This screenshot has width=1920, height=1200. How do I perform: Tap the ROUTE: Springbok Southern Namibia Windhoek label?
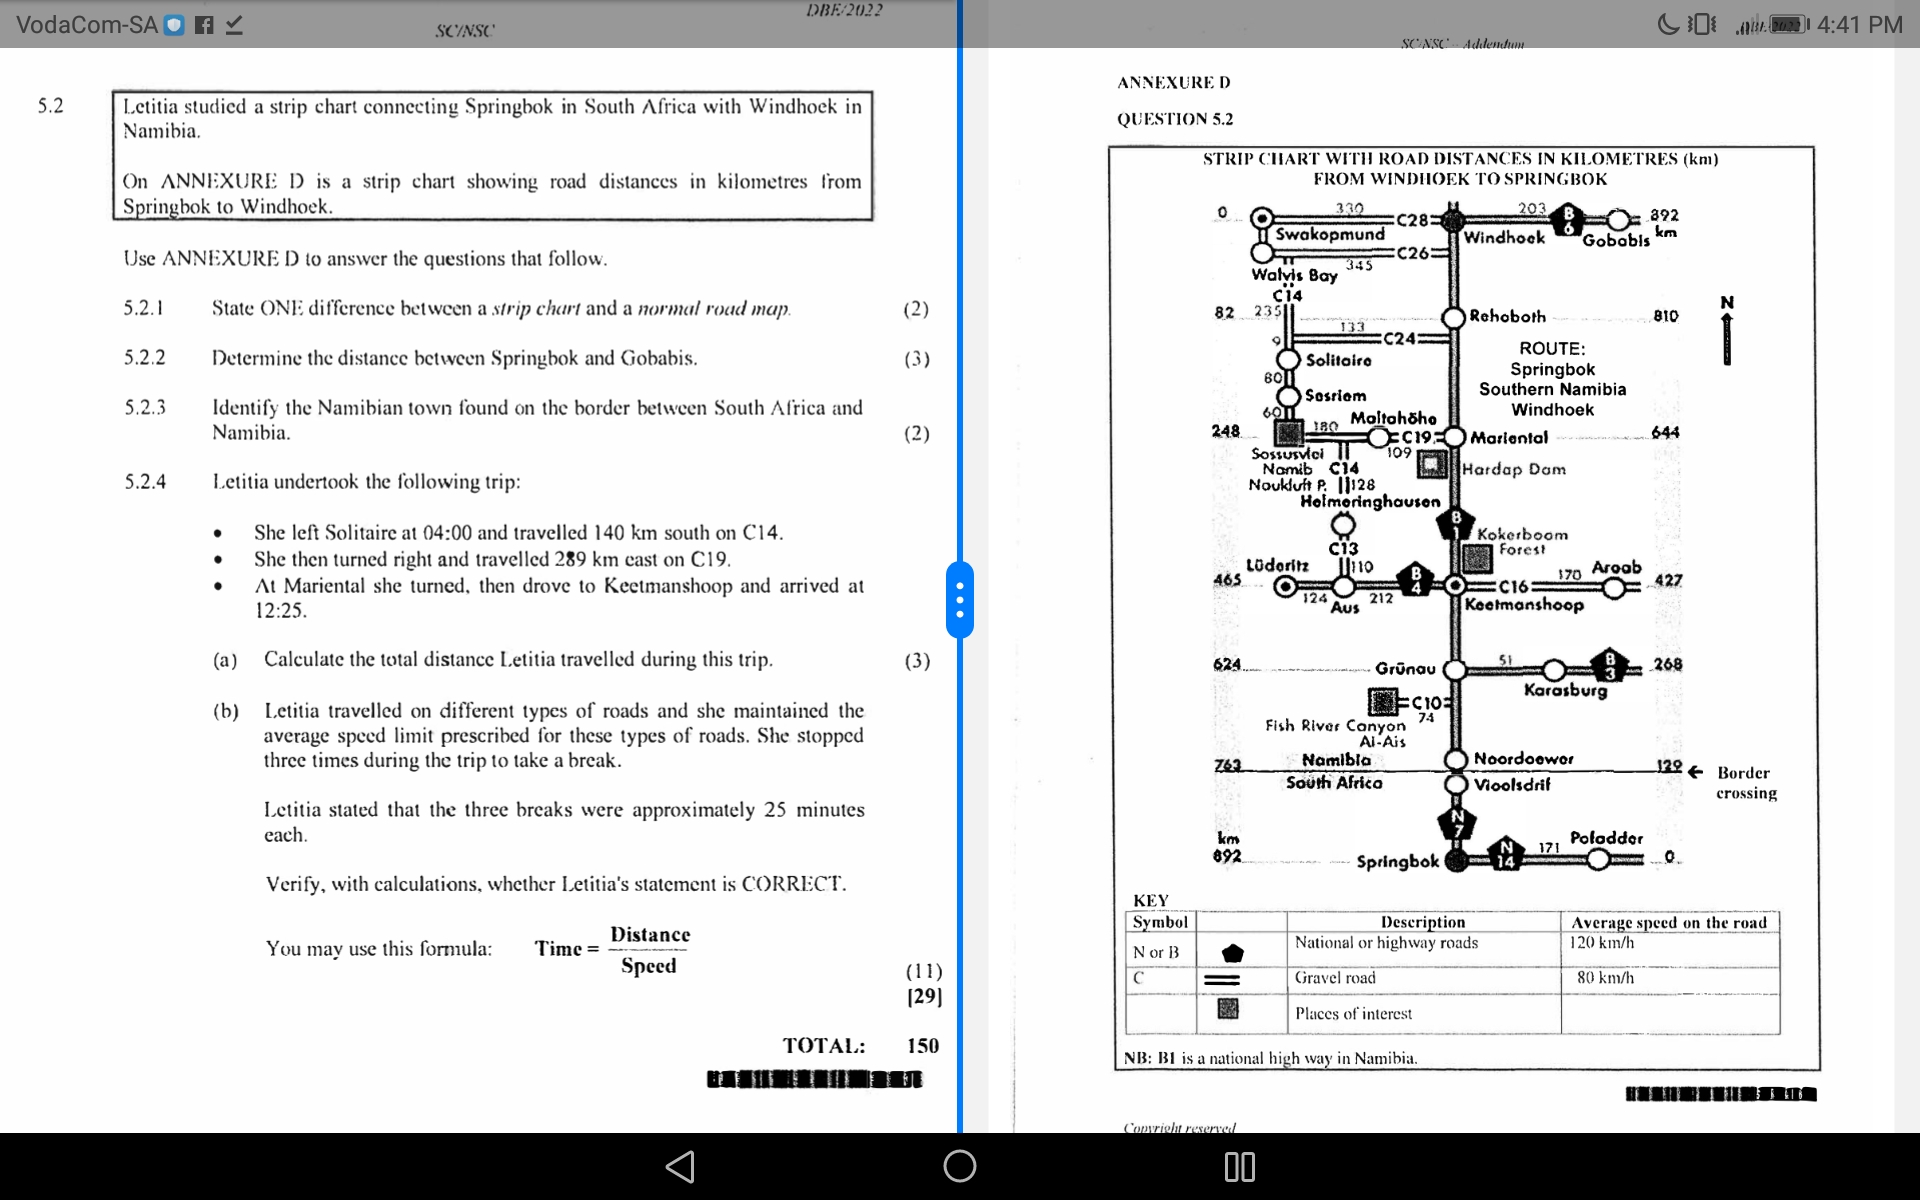coord(1552,379)
